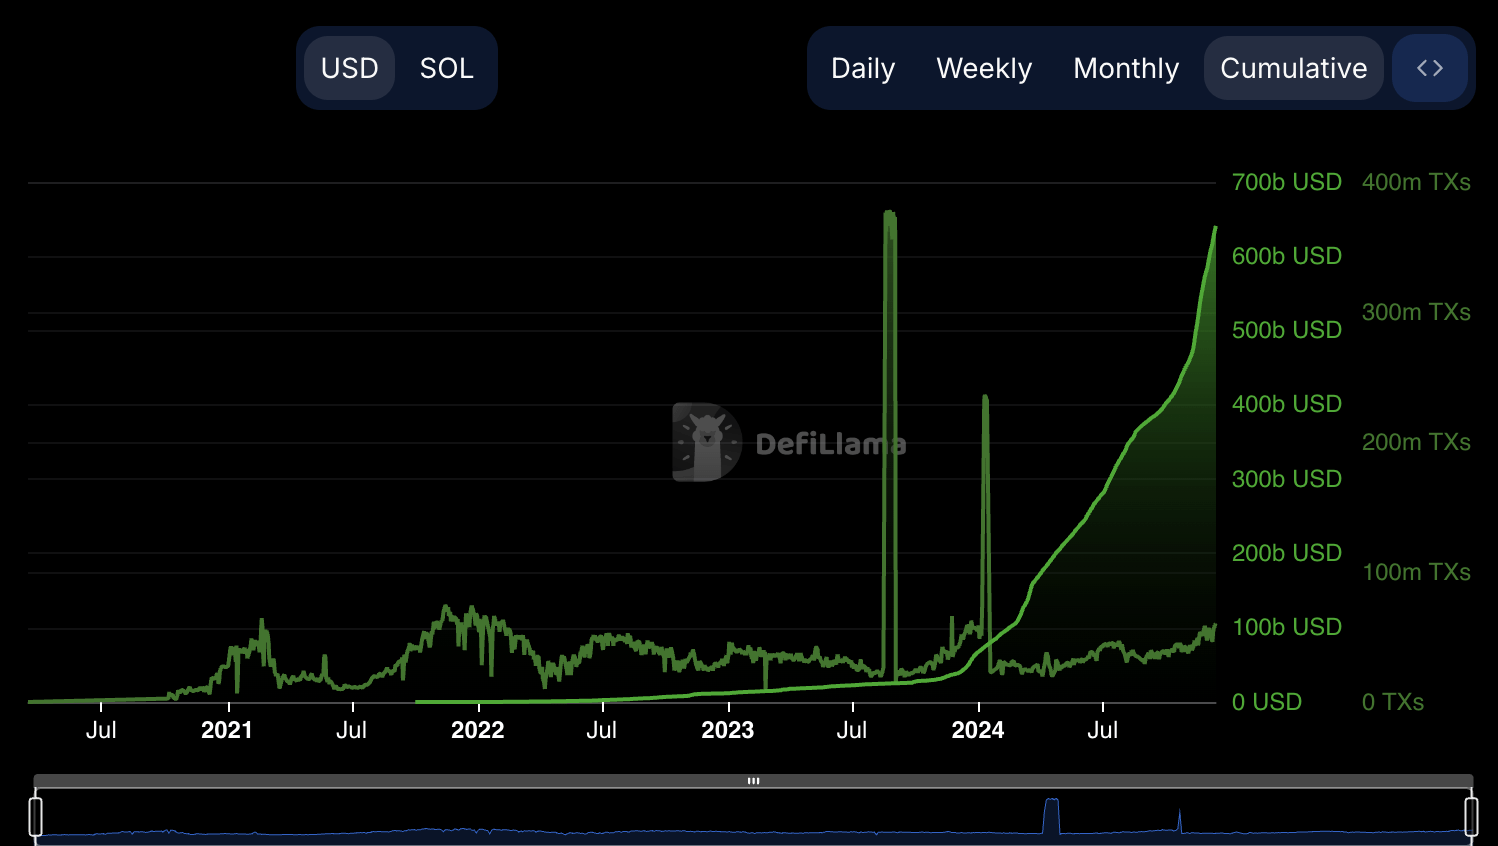1498x846 pixels.
Task: Click the 2024 label on the x-axis
Action: pyautogui.click(x=978, y=730)
